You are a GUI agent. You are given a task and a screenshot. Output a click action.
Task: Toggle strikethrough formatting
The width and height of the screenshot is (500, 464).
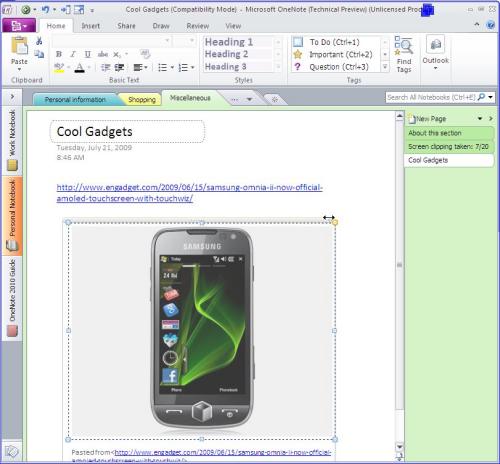click(x=102, y=54)
